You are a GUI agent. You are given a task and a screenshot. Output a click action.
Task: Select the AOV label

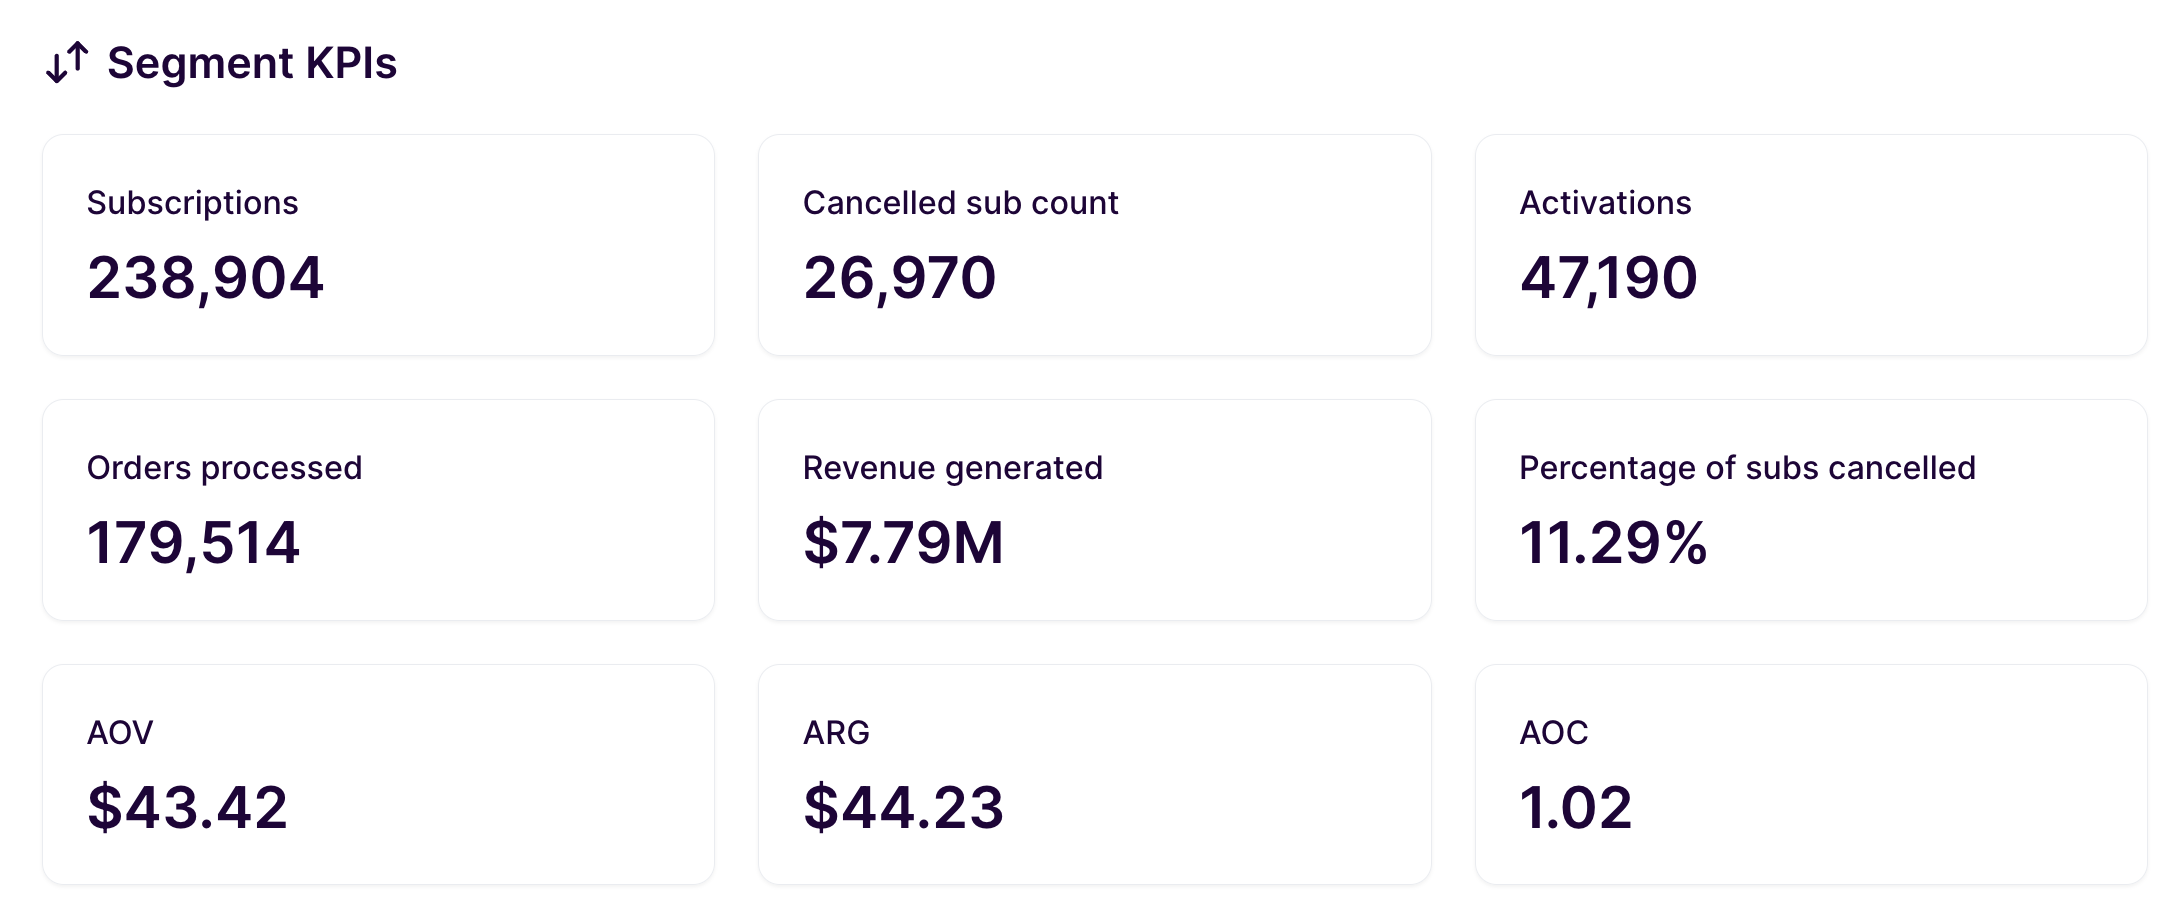(120, 733)
